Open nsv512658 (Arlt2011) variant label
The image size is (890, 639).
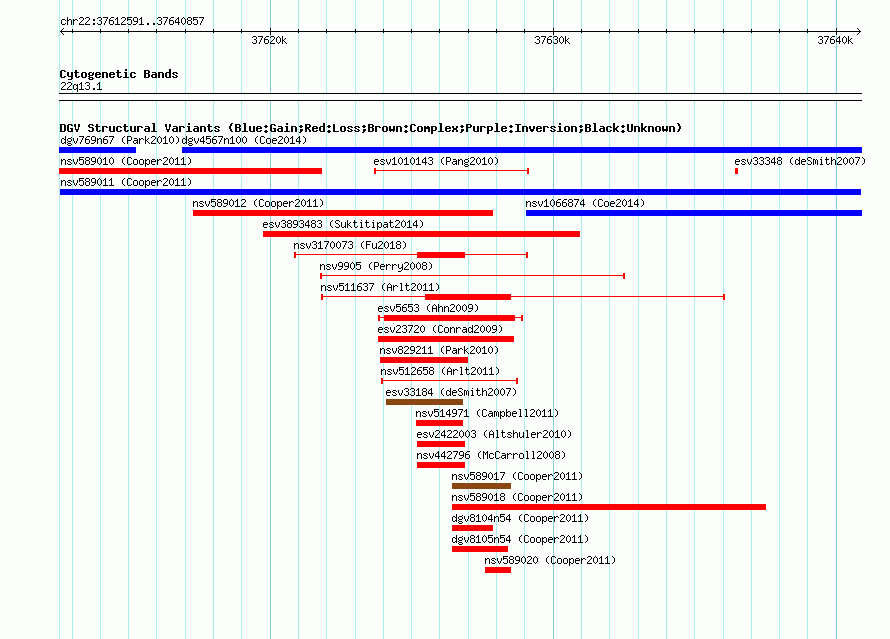(440, 371)
